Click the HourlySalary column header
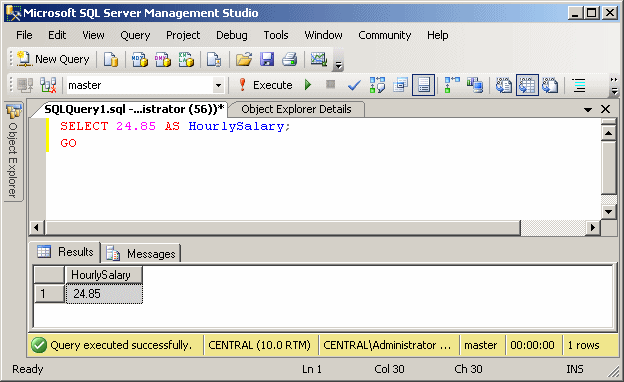 (103, 275)
